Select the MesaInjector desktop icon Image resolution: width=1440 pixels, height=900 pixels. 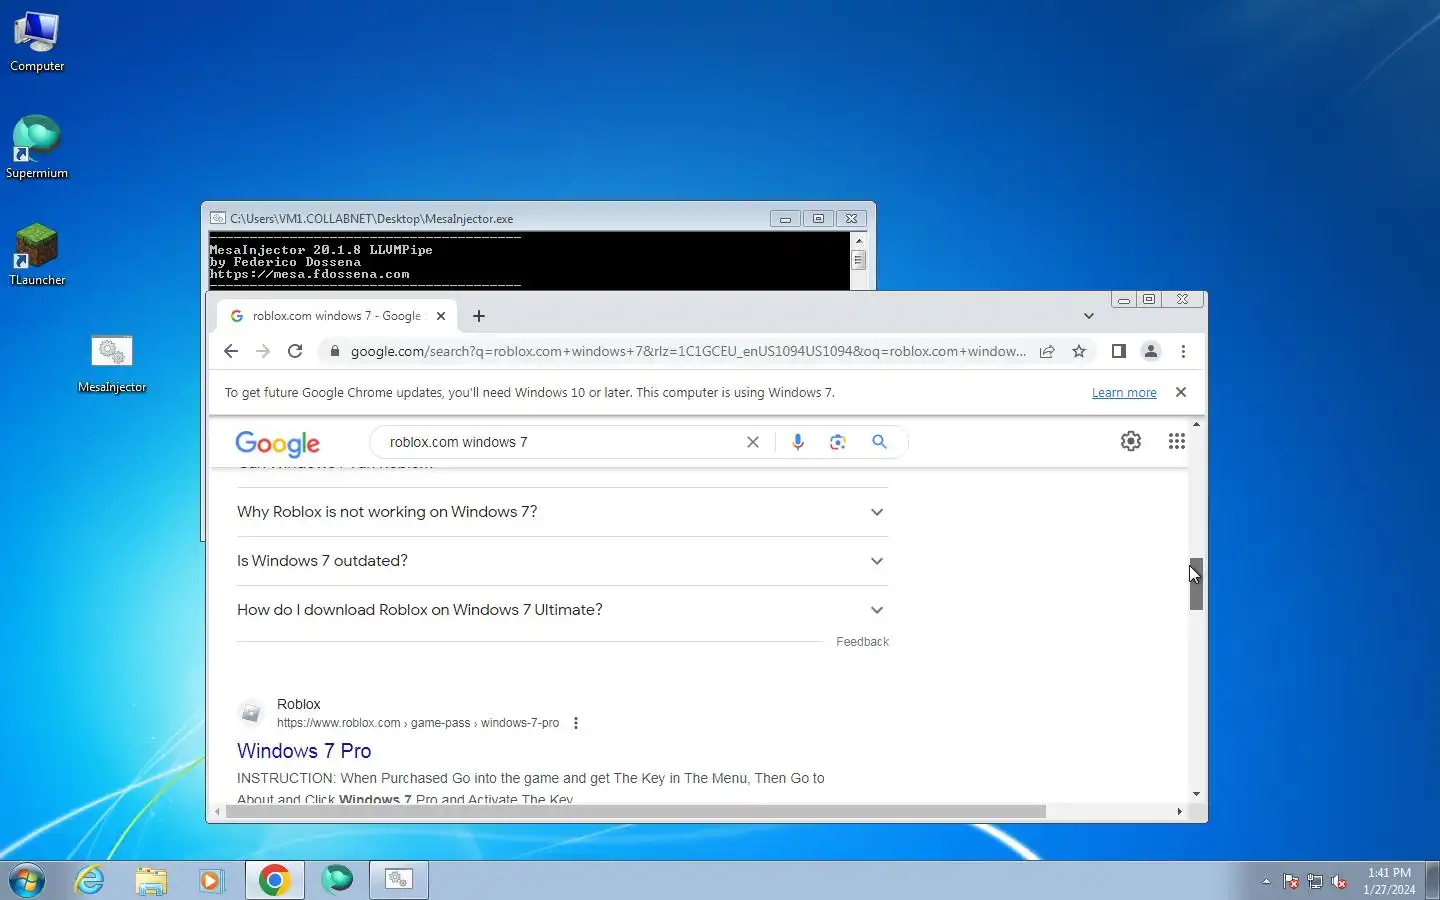(x=112, y=363)
